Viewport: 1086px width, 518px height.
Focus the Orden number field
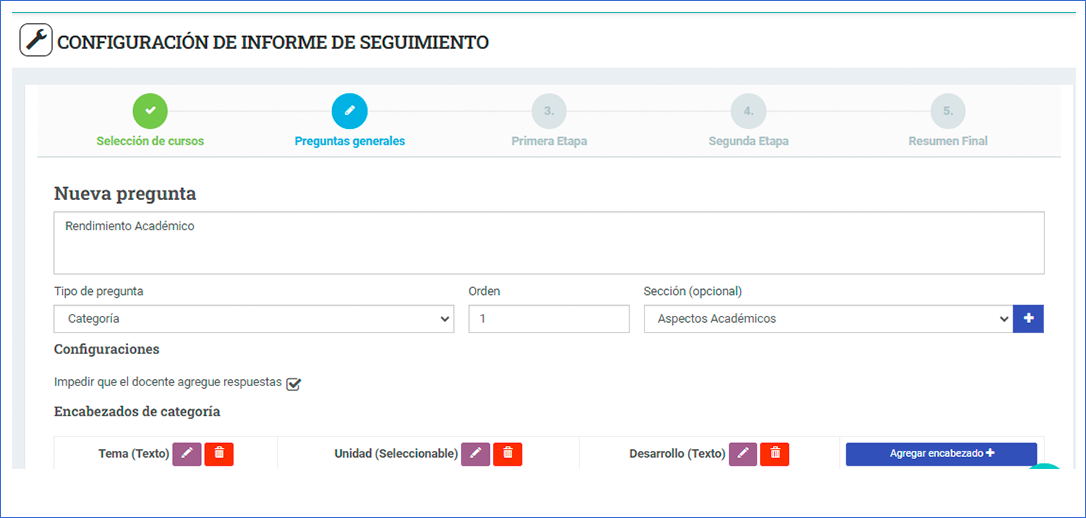point(549,319)
